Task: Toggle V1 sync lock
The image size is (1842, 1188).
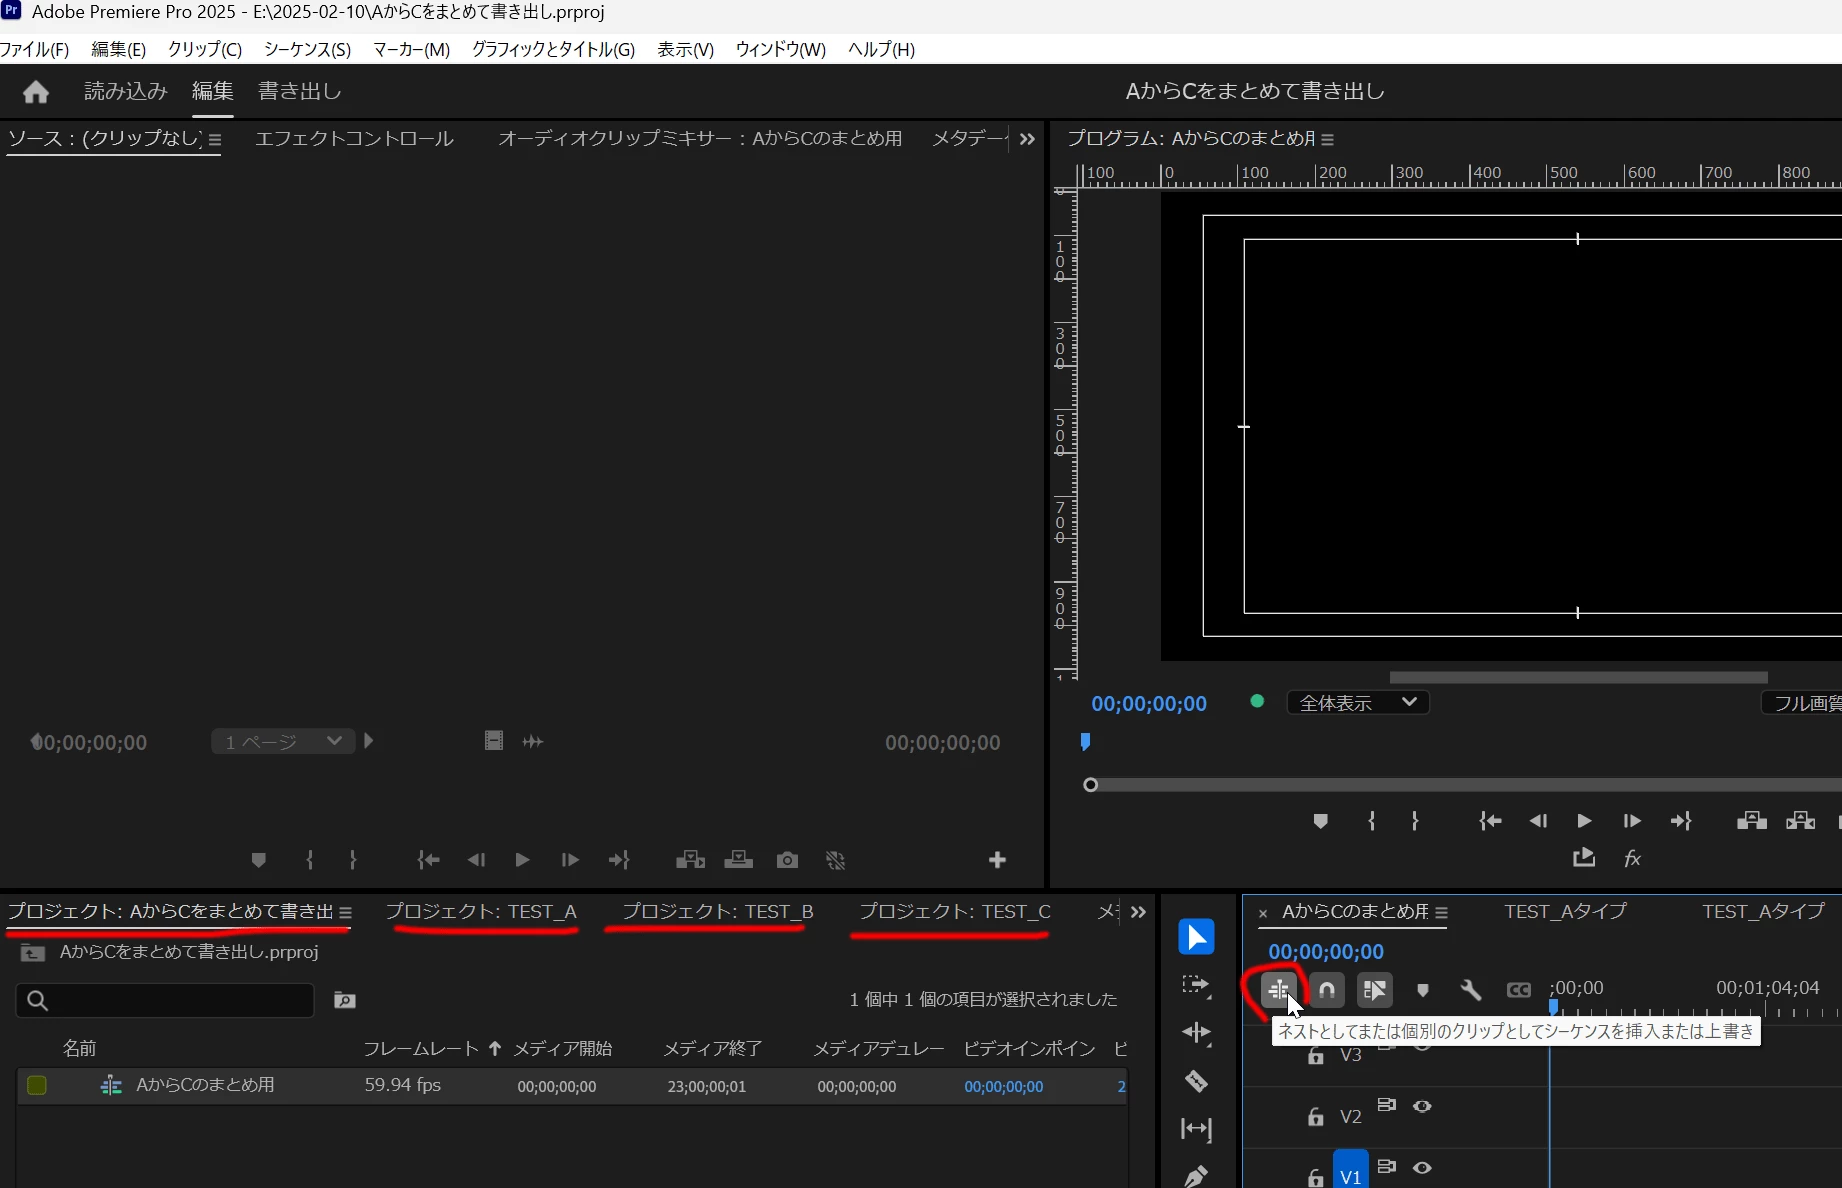Action: tap(1386, 1166)
